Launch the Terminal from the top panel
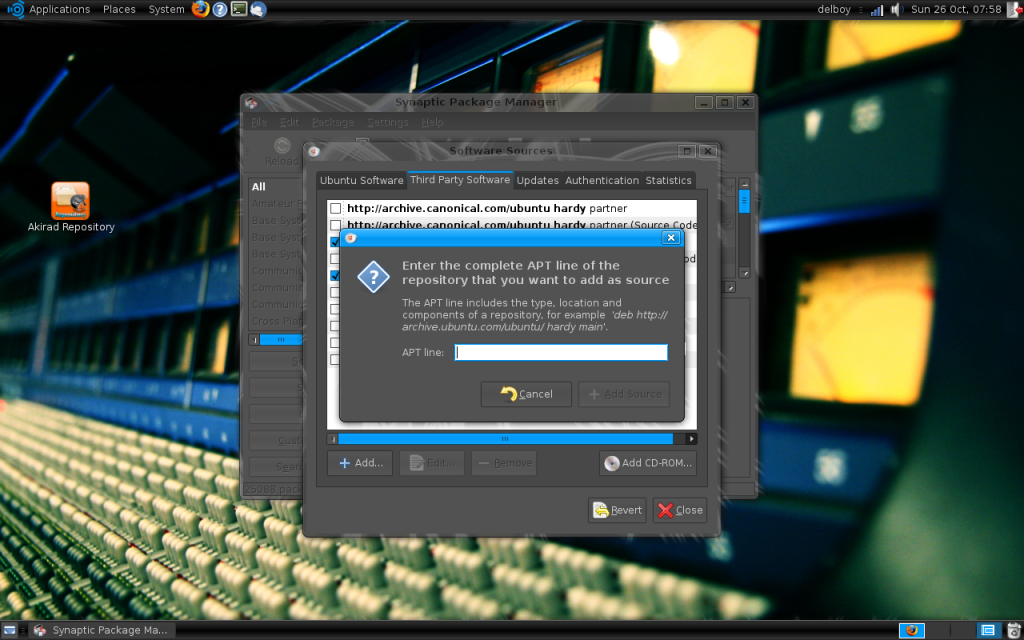Screen dimensions: 1024x640 (239, 9)
